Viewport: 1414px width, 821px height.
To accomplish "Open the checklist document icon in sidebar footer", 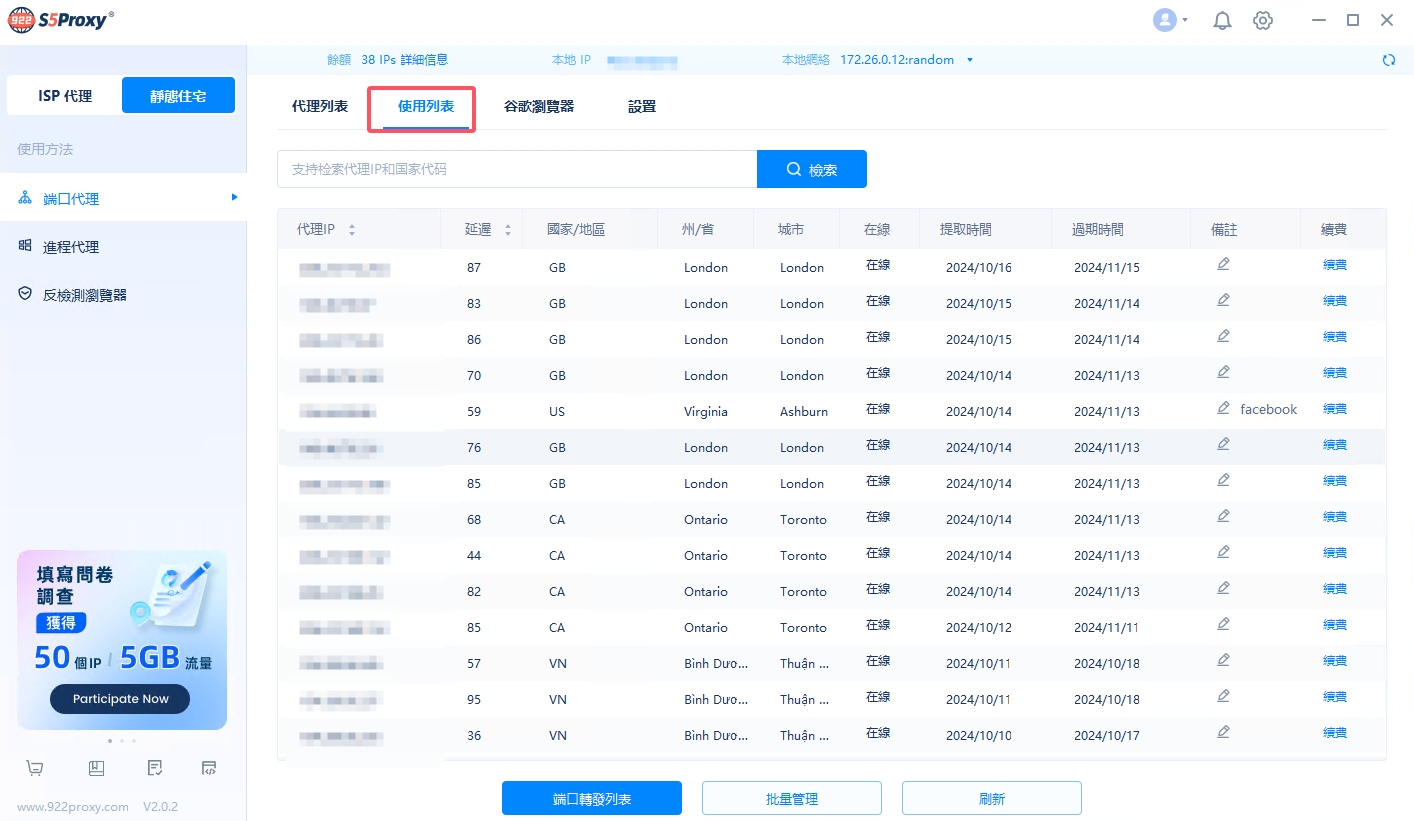I will [x=155, y=768].
